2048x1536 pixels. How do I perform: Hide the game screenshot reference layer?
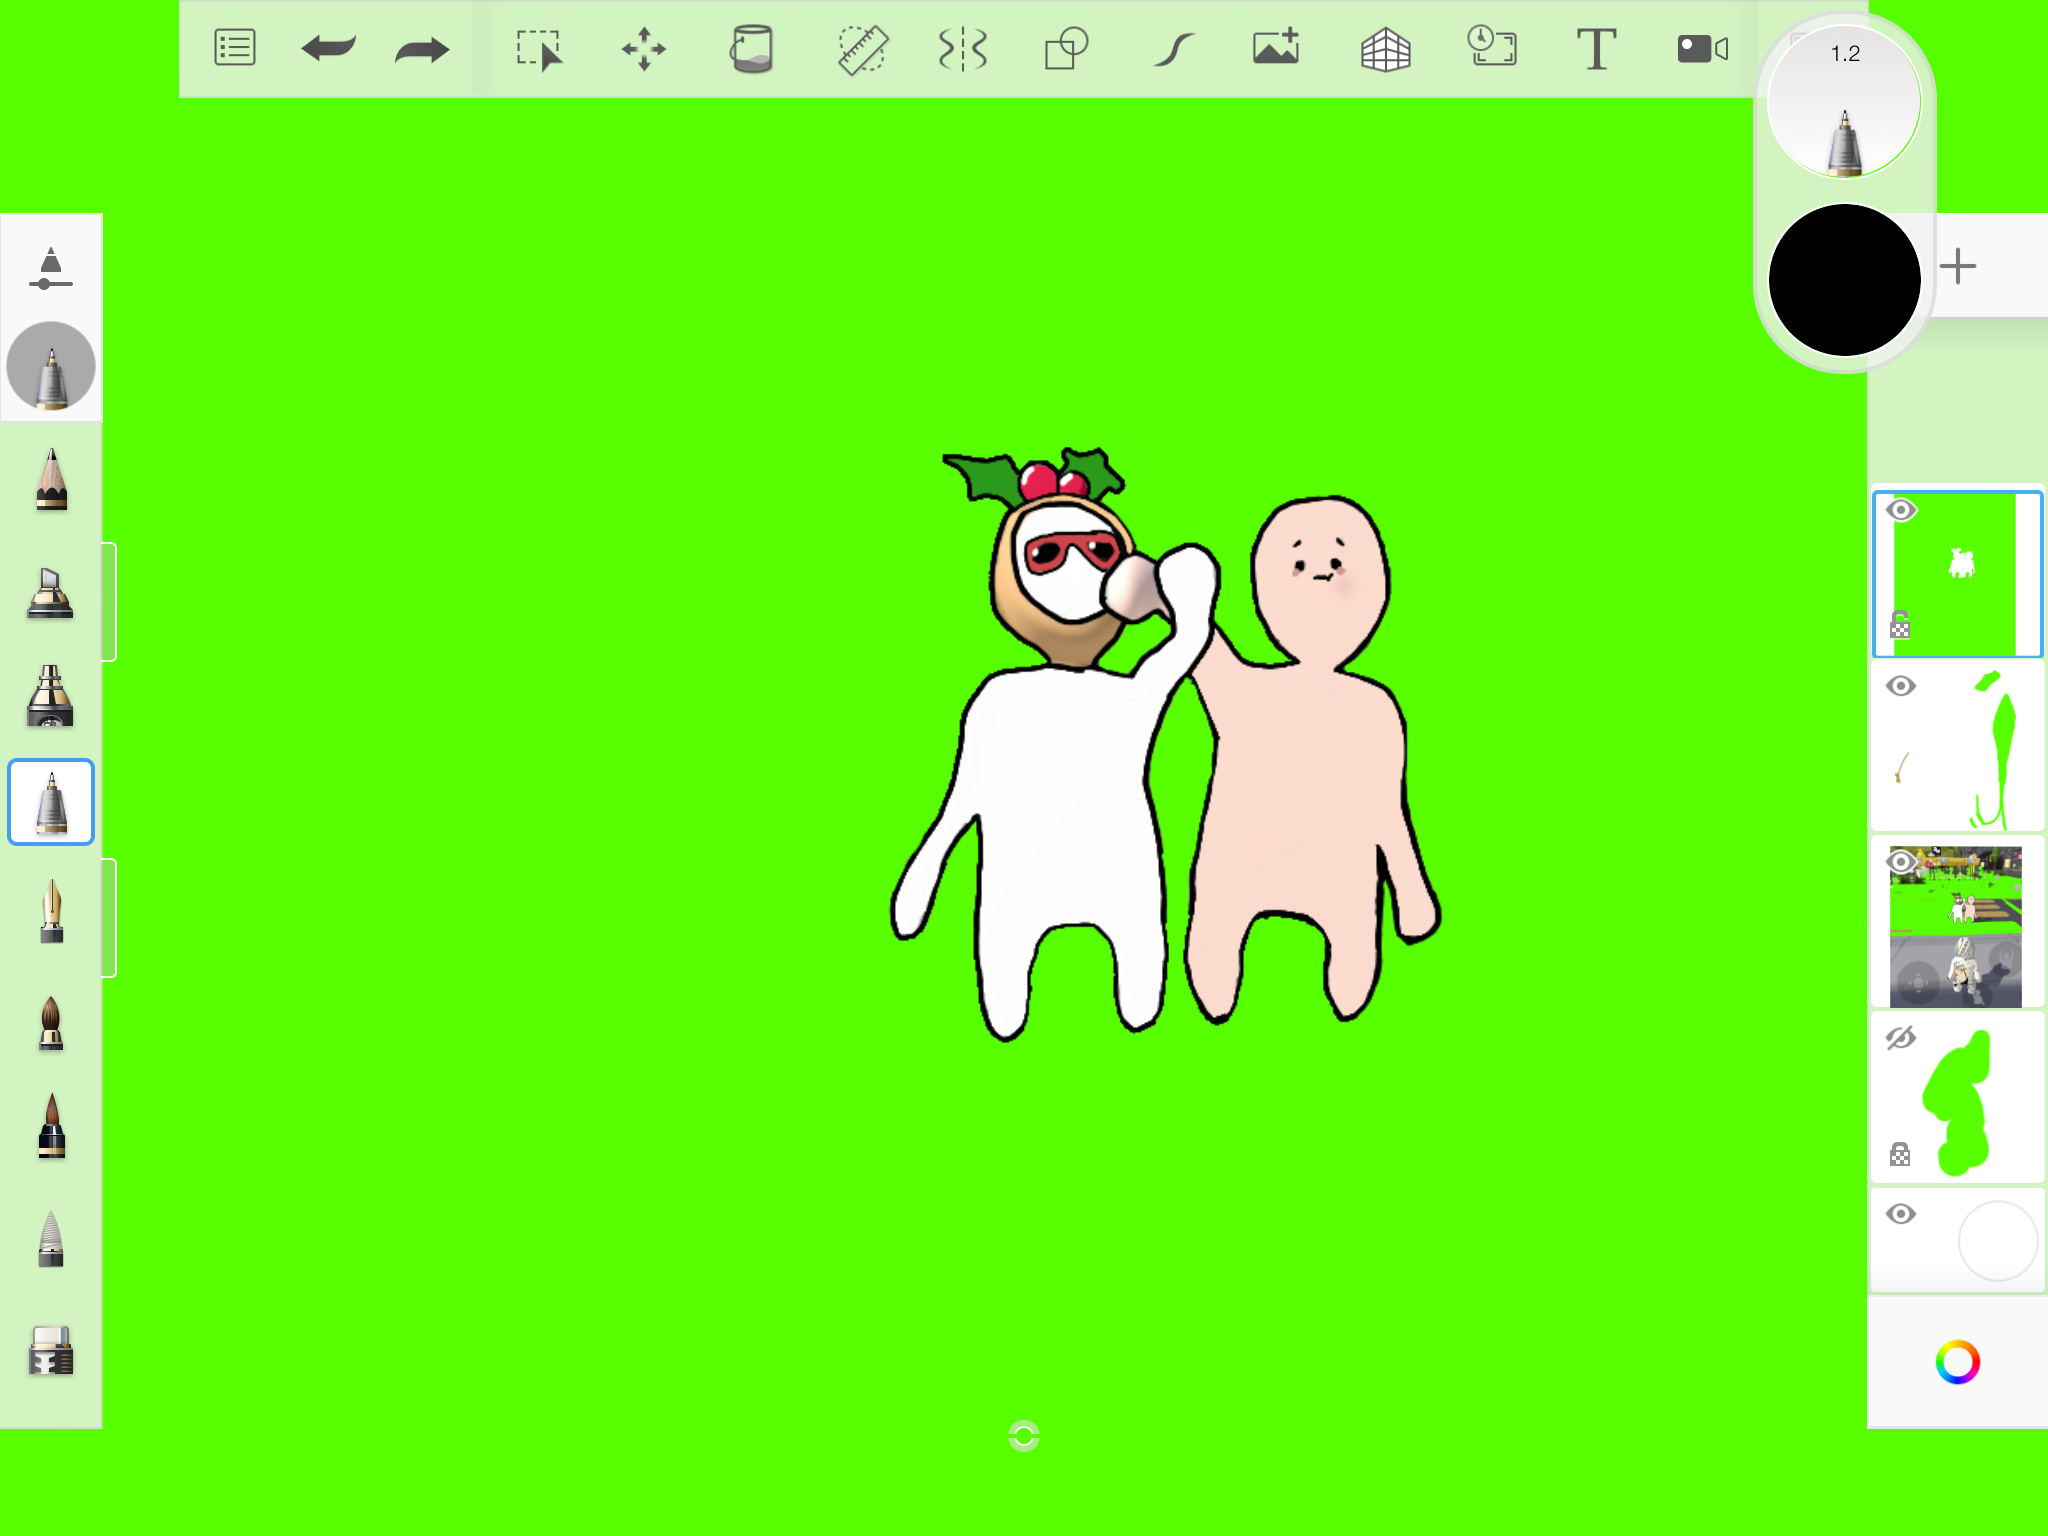[1901, 861]
